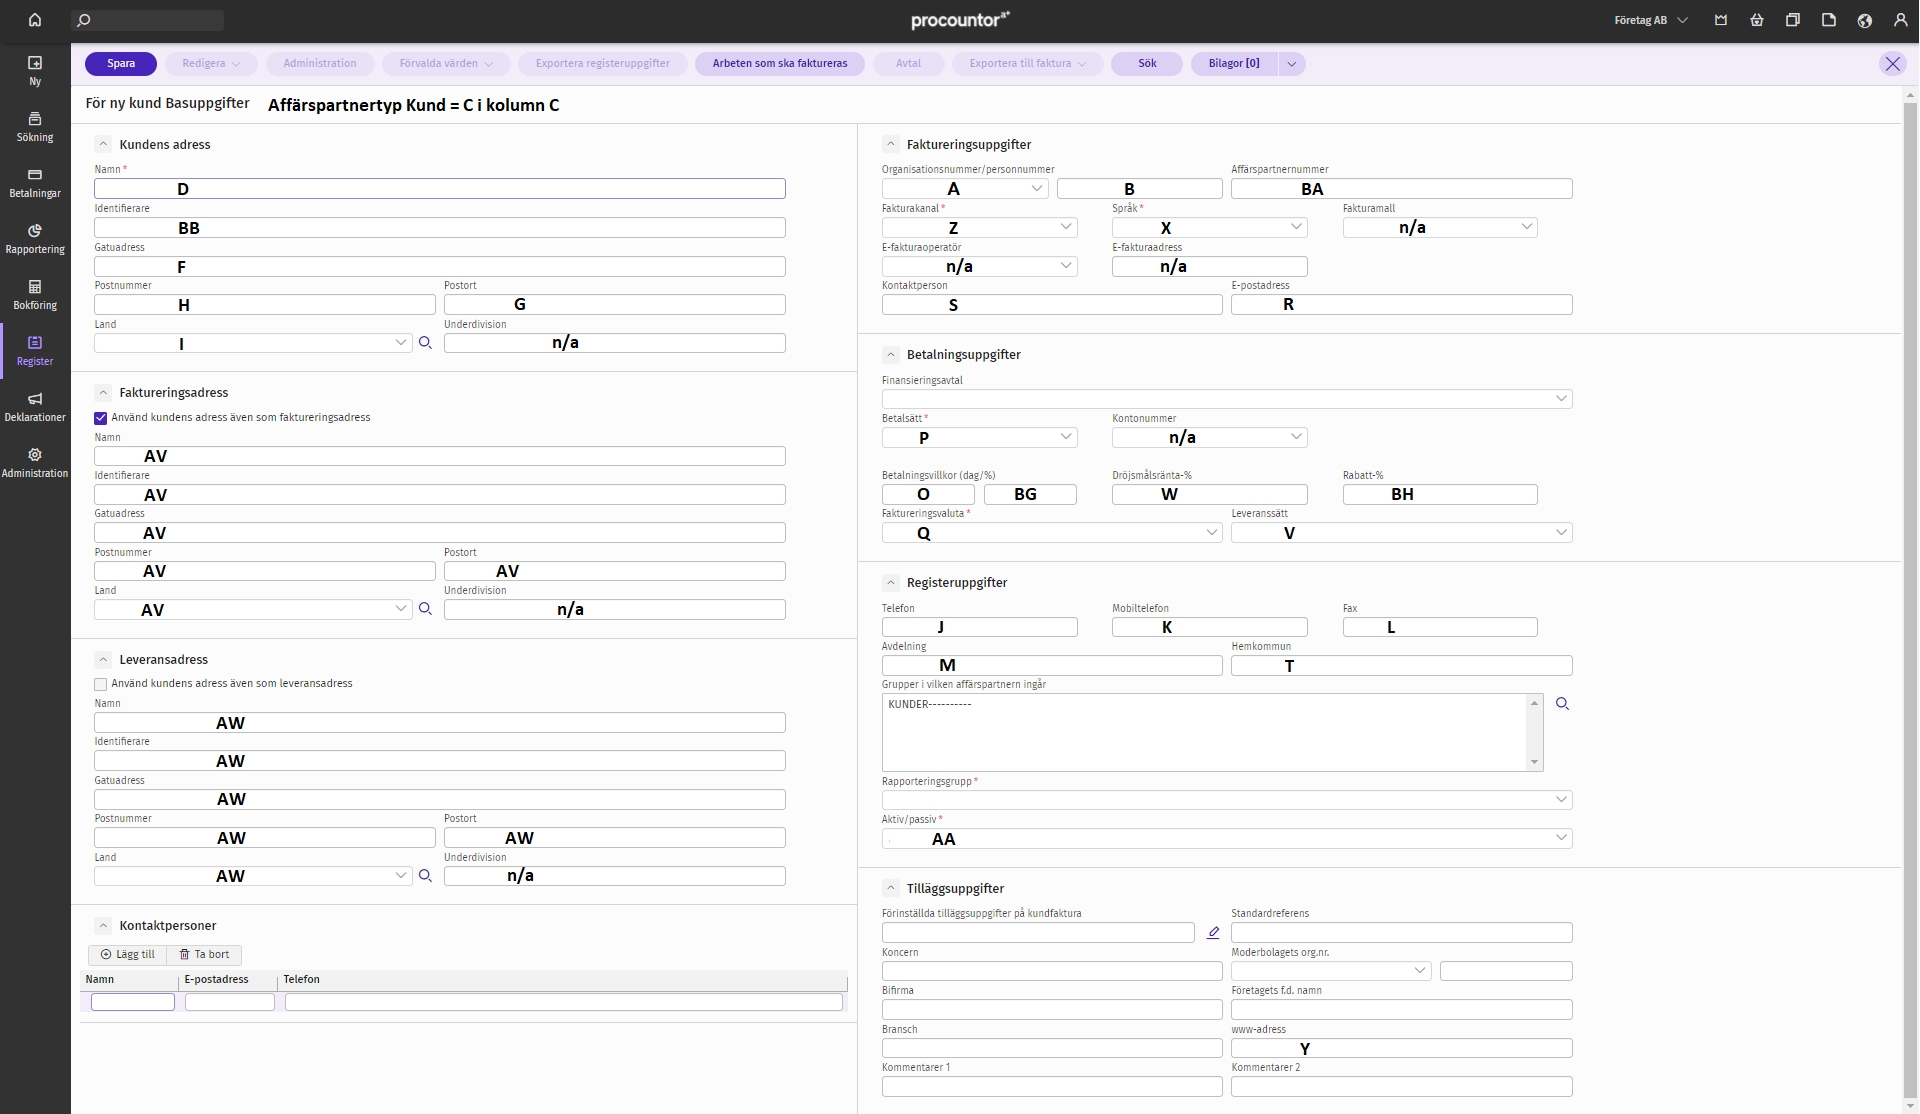Open Arbeten som ska faktureras tab
Image resolution: width=1920 pixels, height=1114 pixels.
tap(779, 63)
